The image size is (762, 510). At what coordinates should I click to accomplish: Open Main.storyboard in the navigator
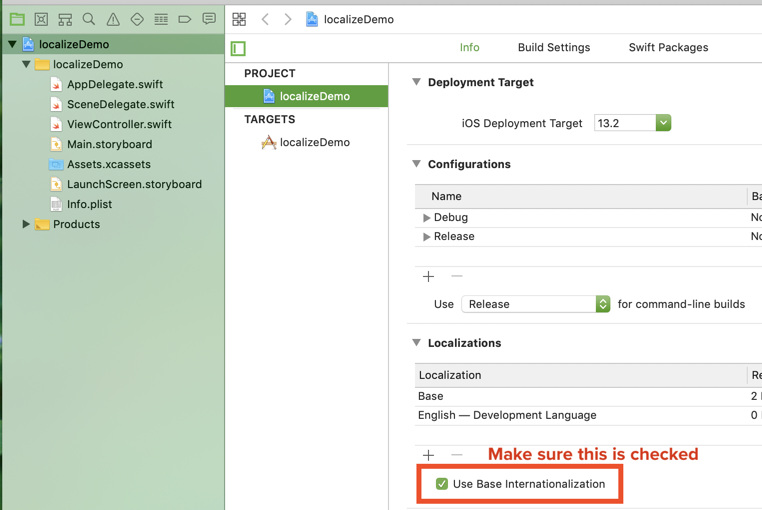point(109,144)
